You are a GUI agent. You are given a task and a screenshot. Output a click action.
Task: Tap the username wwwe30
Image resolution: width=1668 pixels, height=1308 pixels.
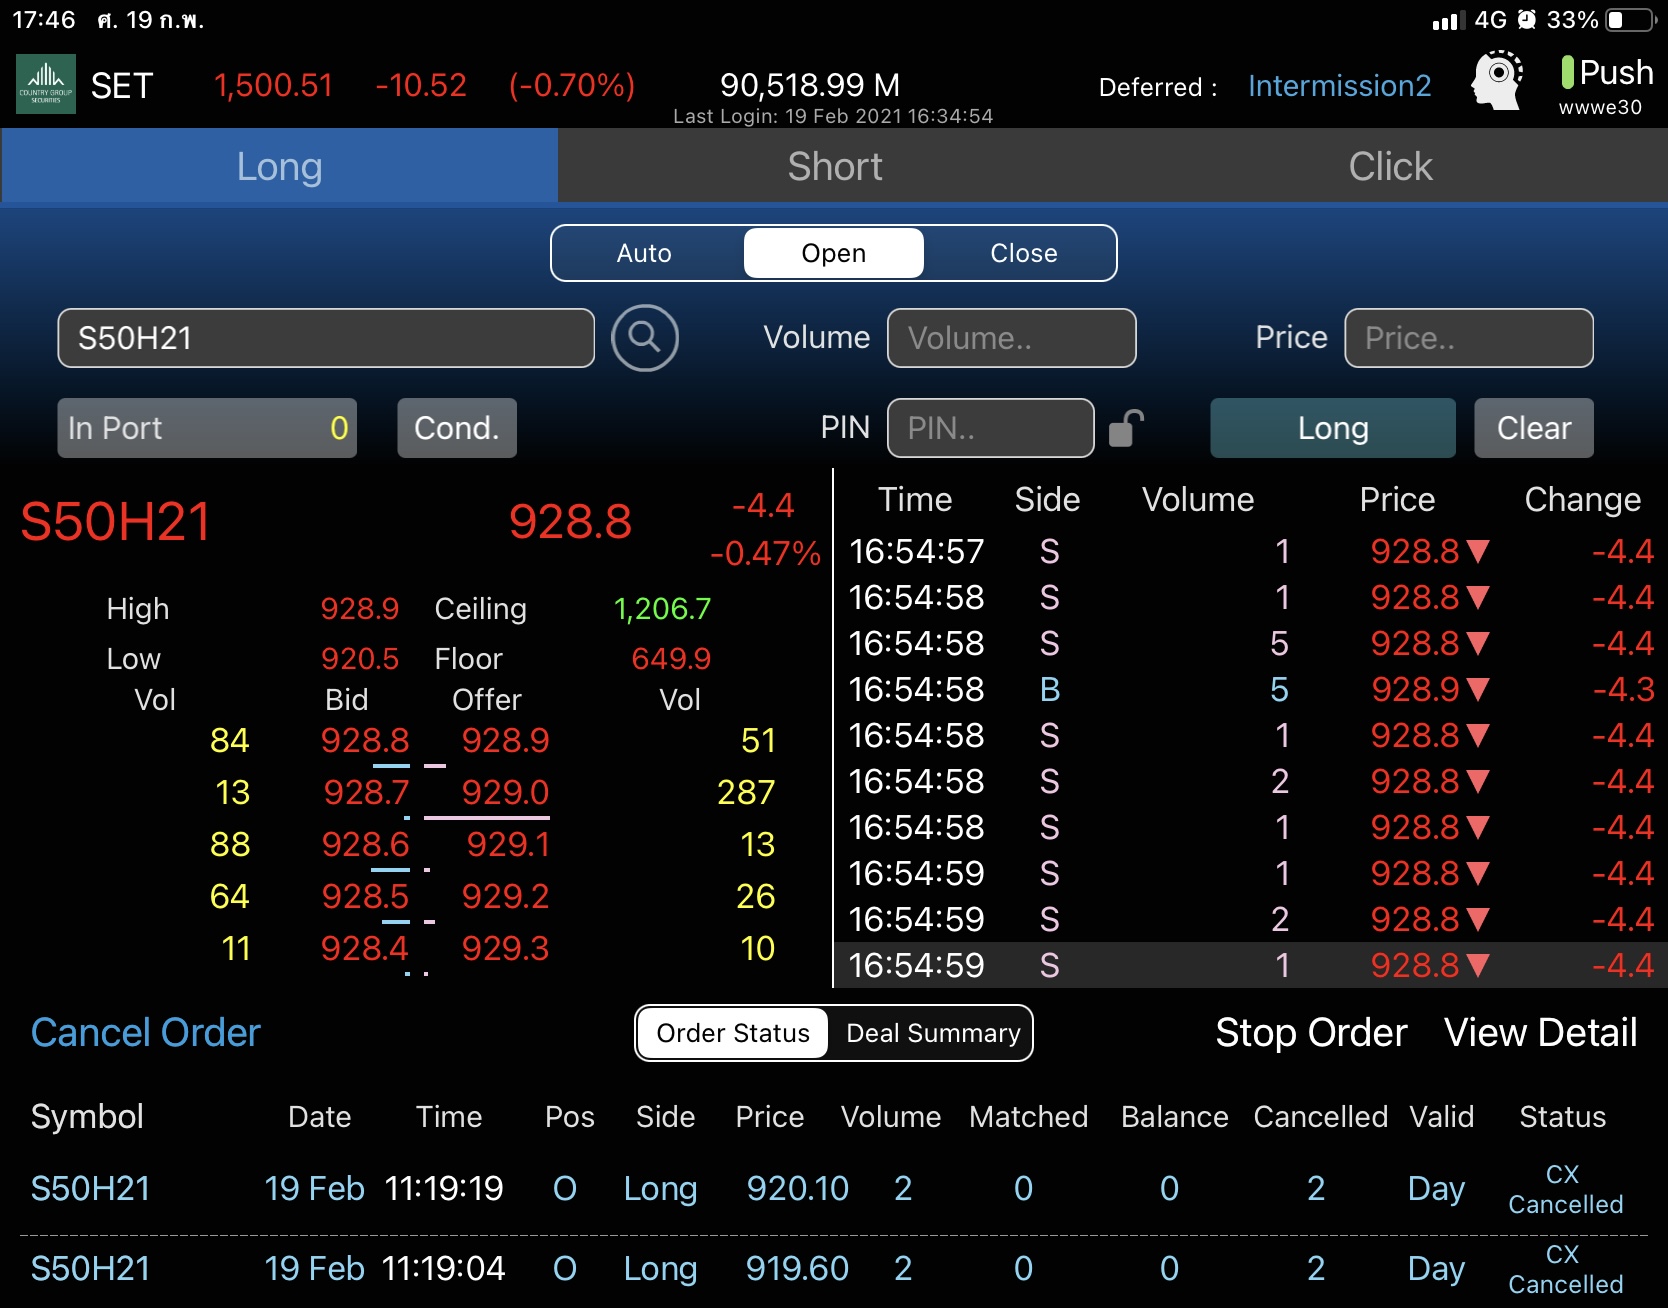coord(1600,107)
